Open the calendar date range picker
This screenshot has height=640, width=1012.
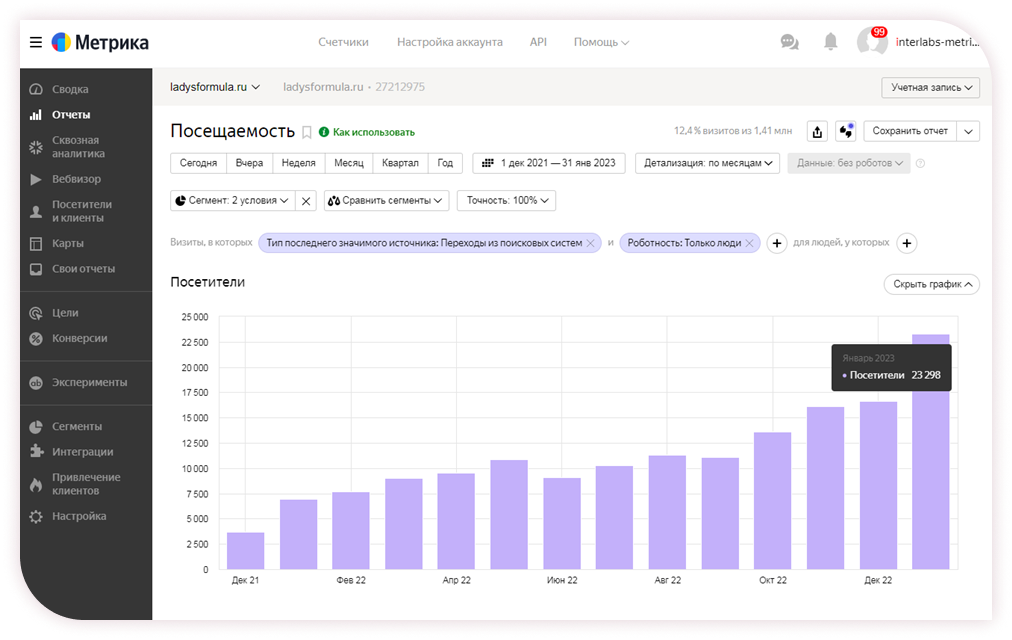(549, 163)
